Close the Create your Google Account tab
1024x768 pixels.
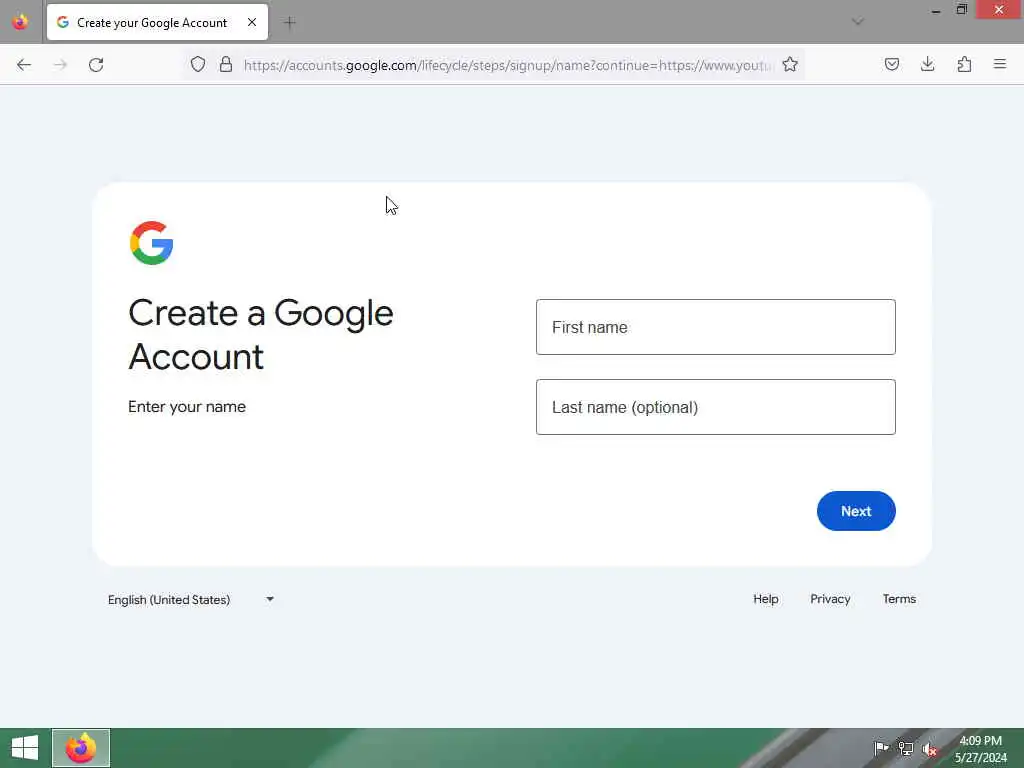tap(252, 22)
